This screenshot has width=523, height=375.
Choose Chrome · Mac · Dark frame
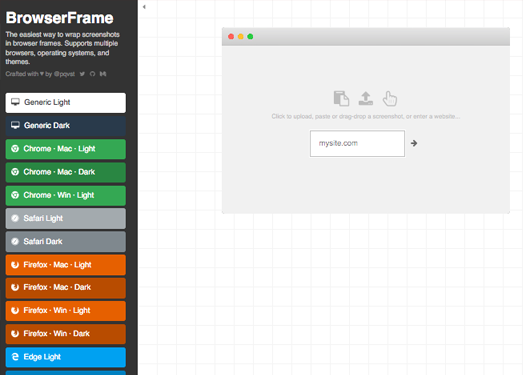pos(66,172)
